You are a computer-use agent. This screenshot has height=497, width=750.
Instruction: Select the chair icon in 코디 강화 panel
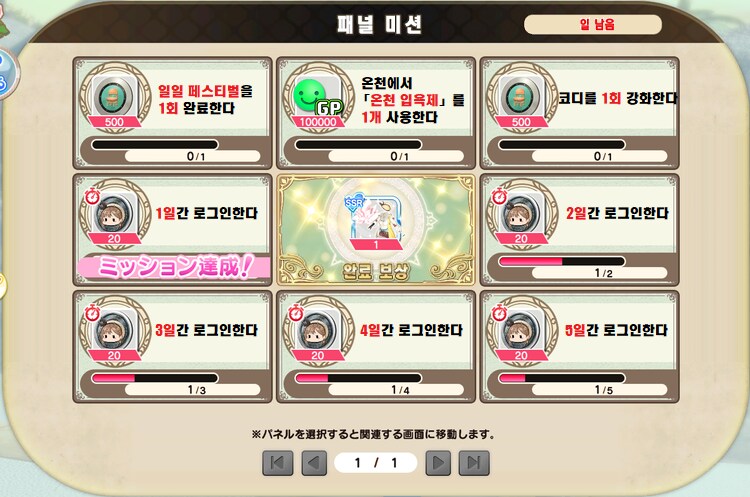pos(521,99)
